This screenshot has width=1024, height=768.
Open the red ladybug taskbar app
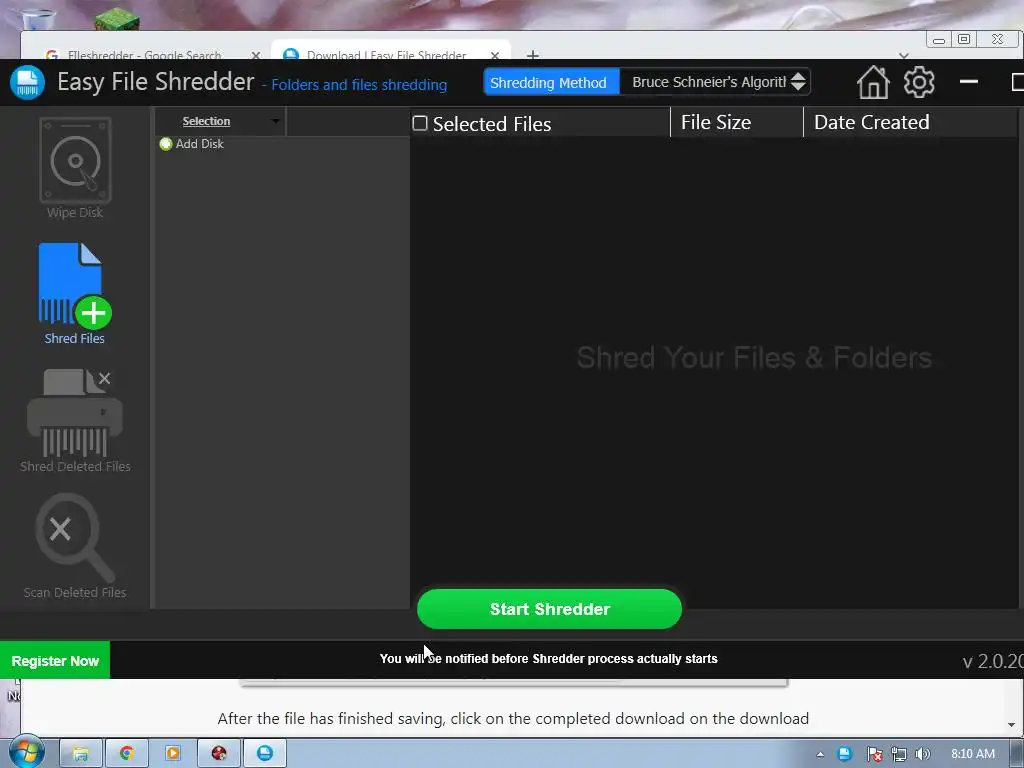tap(219, 753)
